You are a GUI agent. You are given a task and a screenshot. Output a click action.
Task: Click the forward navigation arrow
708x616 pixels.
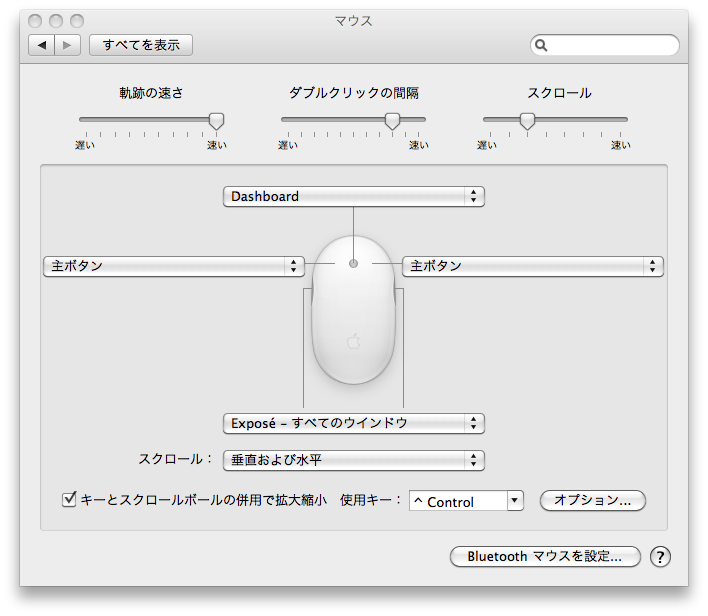point(67,45)
